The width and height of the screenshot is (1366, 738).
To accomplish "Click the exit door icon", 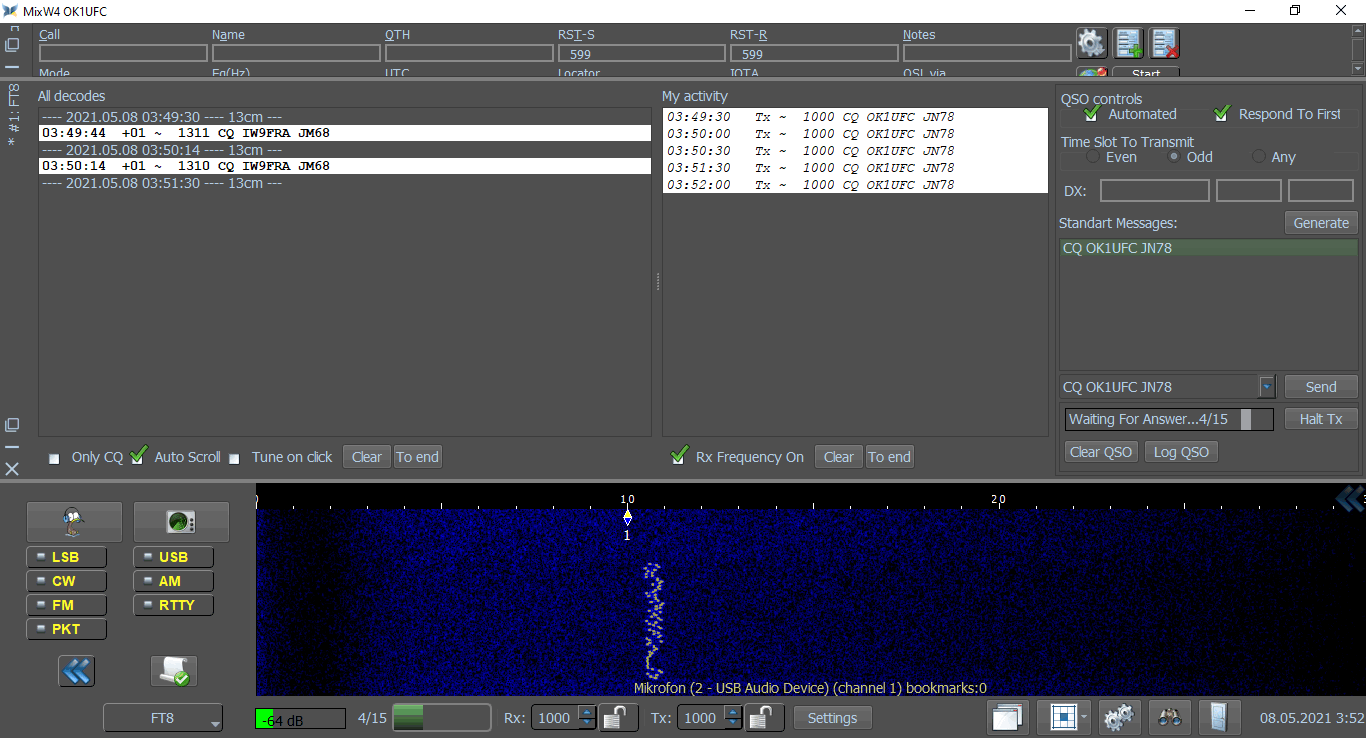I will [1218, 717].
